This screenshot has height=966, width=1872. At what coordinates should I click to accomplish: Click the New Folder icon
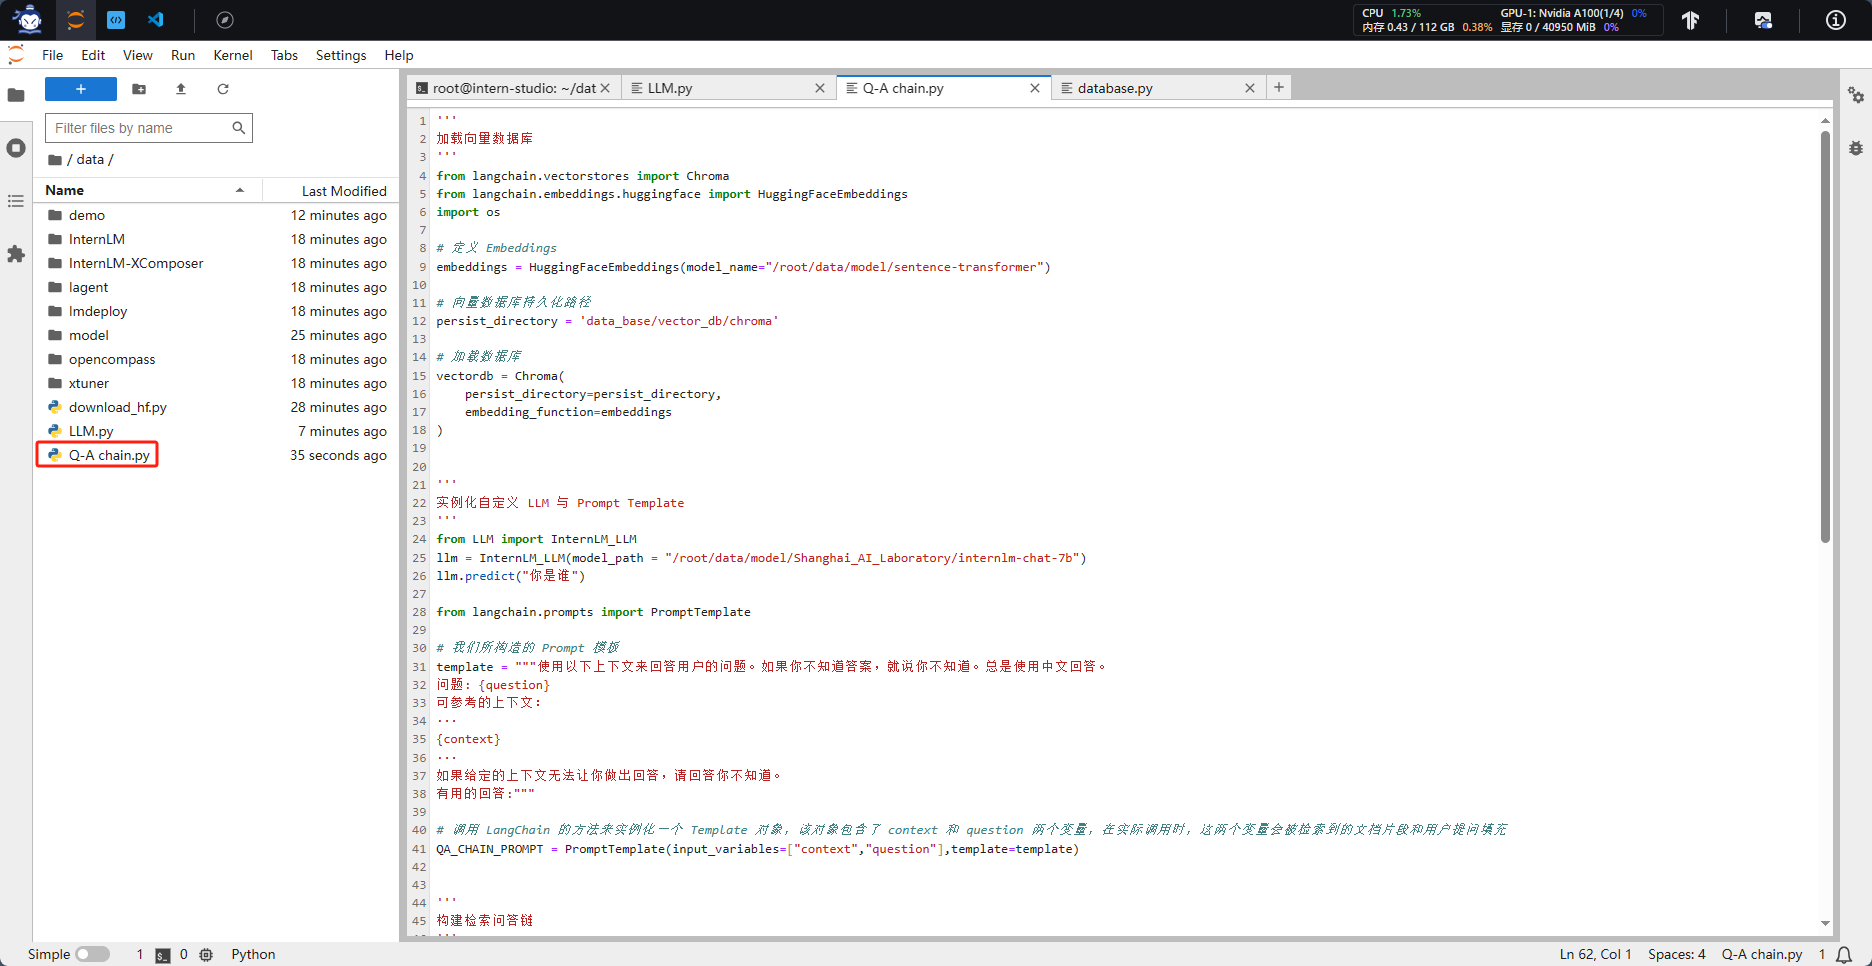(139, 89)
